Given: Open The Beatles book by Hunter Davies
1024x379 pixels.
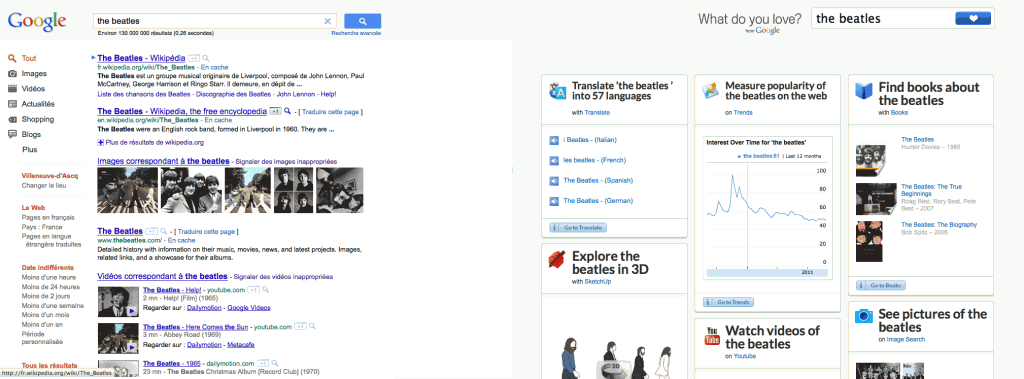Looking at the screenshot, I should point(917,139).
